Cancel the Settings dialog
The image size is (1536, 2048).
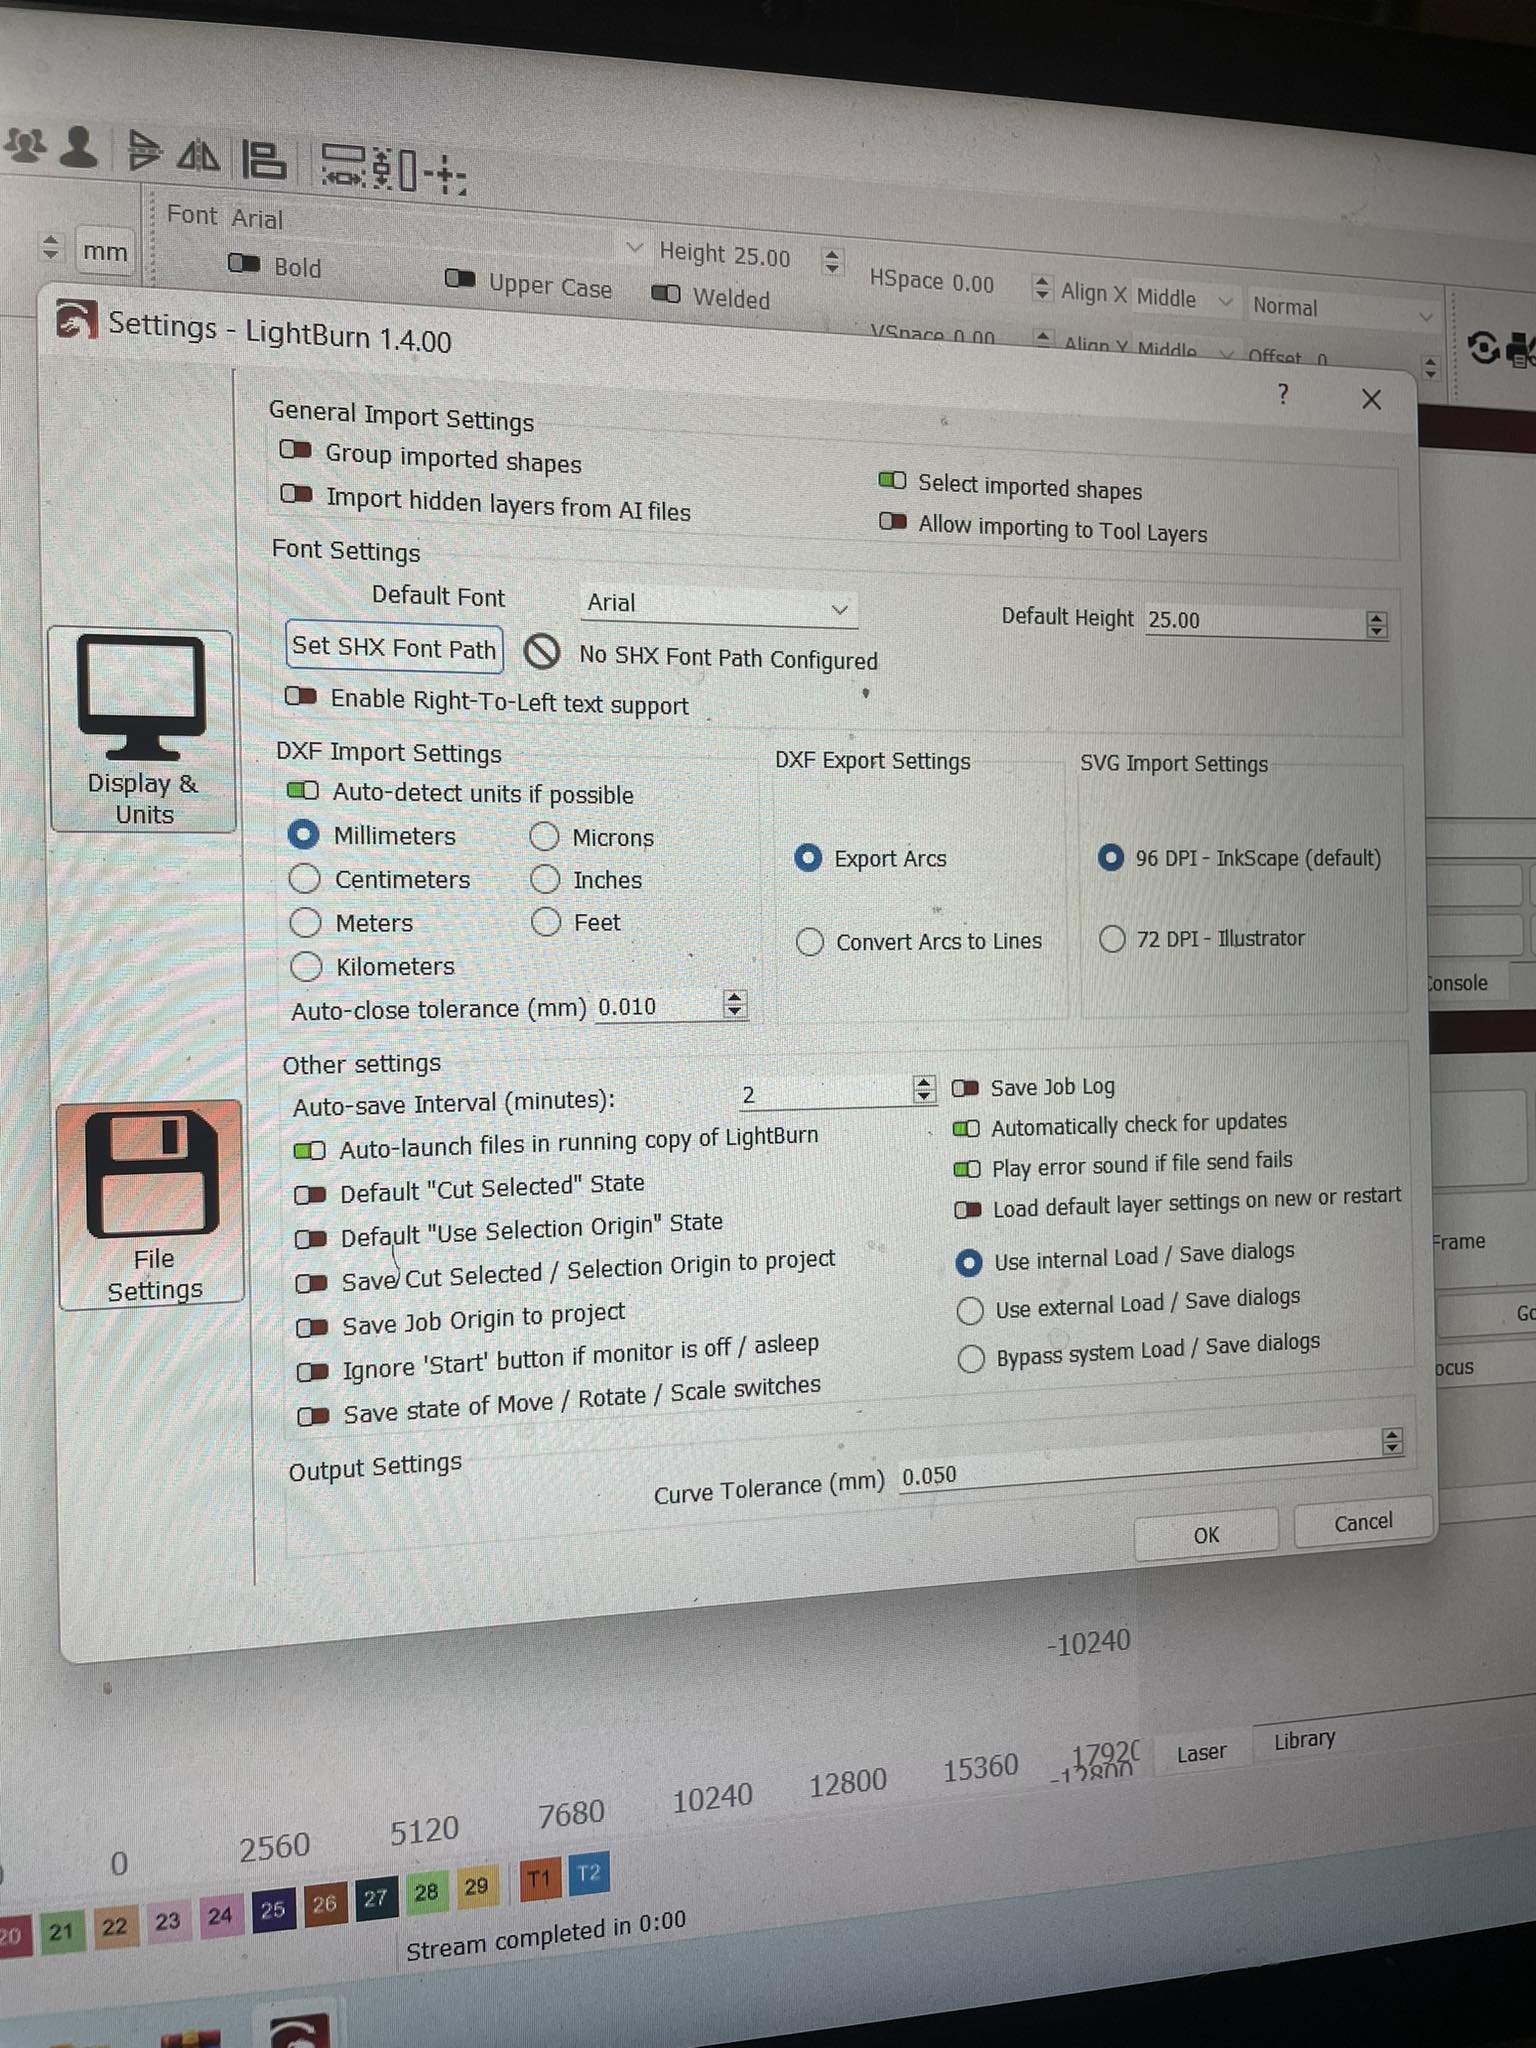point(1362,1522)
